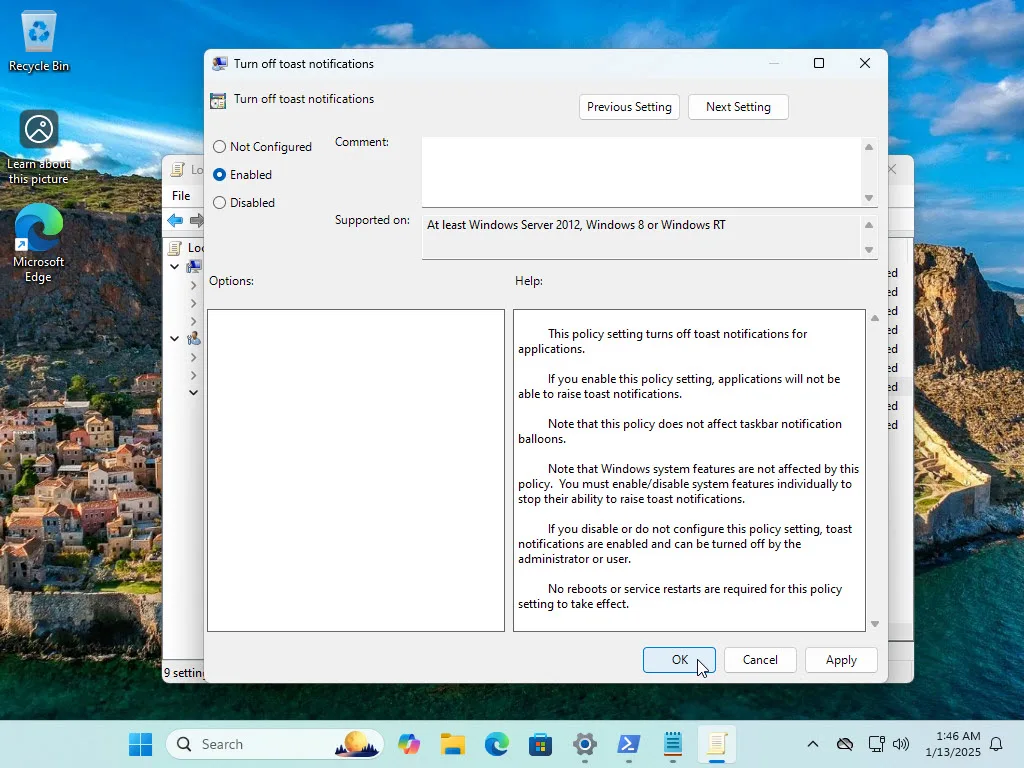Click the Previous Setting button
This screenshot has height=768, width=1024.
(x=629, y=107)
